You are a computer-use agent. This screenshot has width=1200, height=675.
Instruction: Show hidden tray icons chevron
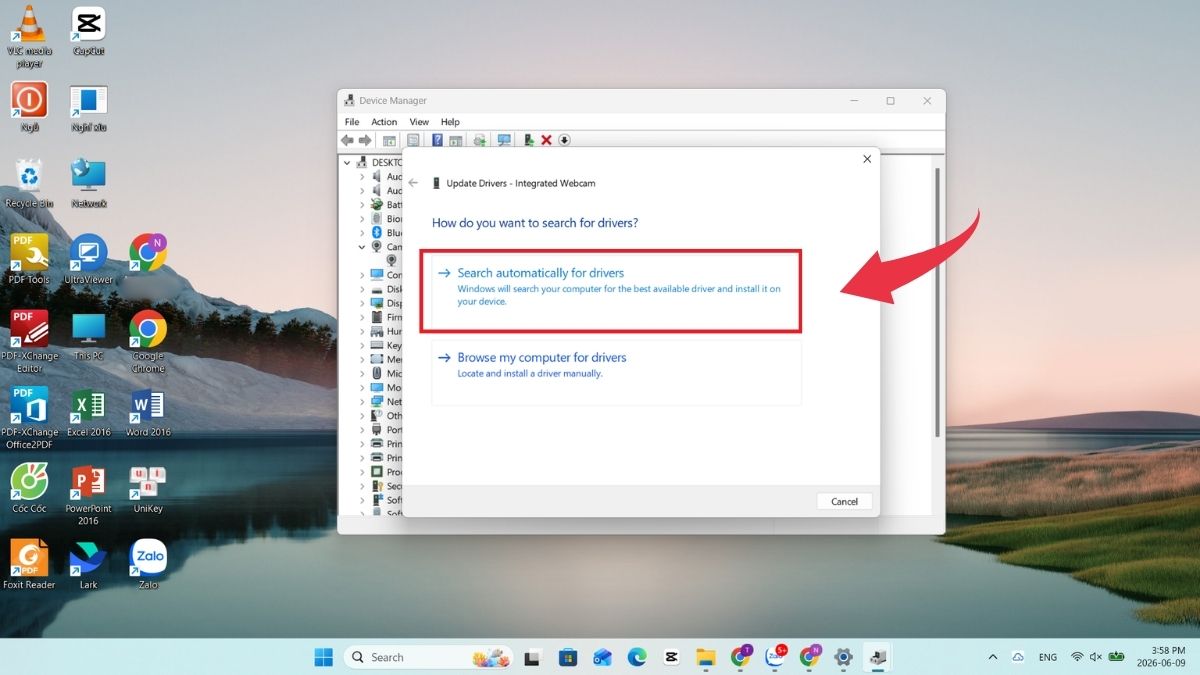coord(992,657)
